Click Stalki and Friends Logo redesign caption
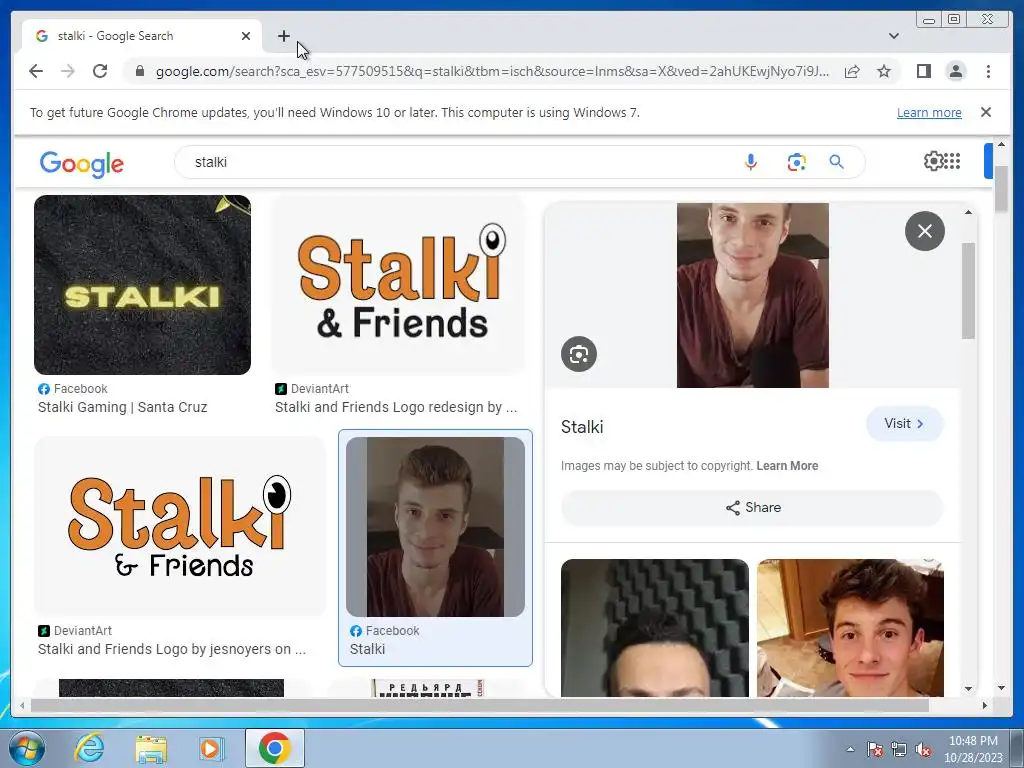 [x=396, y=408]
